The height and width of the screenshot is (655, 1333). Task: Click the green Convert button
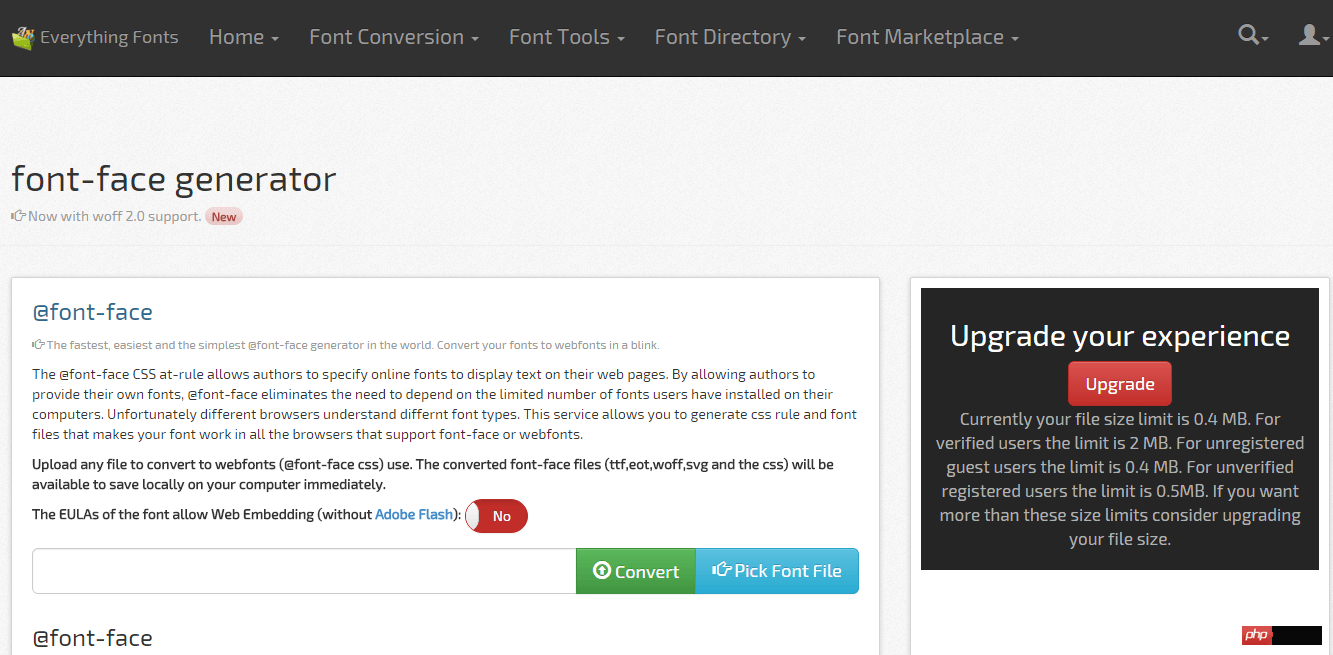tap(636, 571)
